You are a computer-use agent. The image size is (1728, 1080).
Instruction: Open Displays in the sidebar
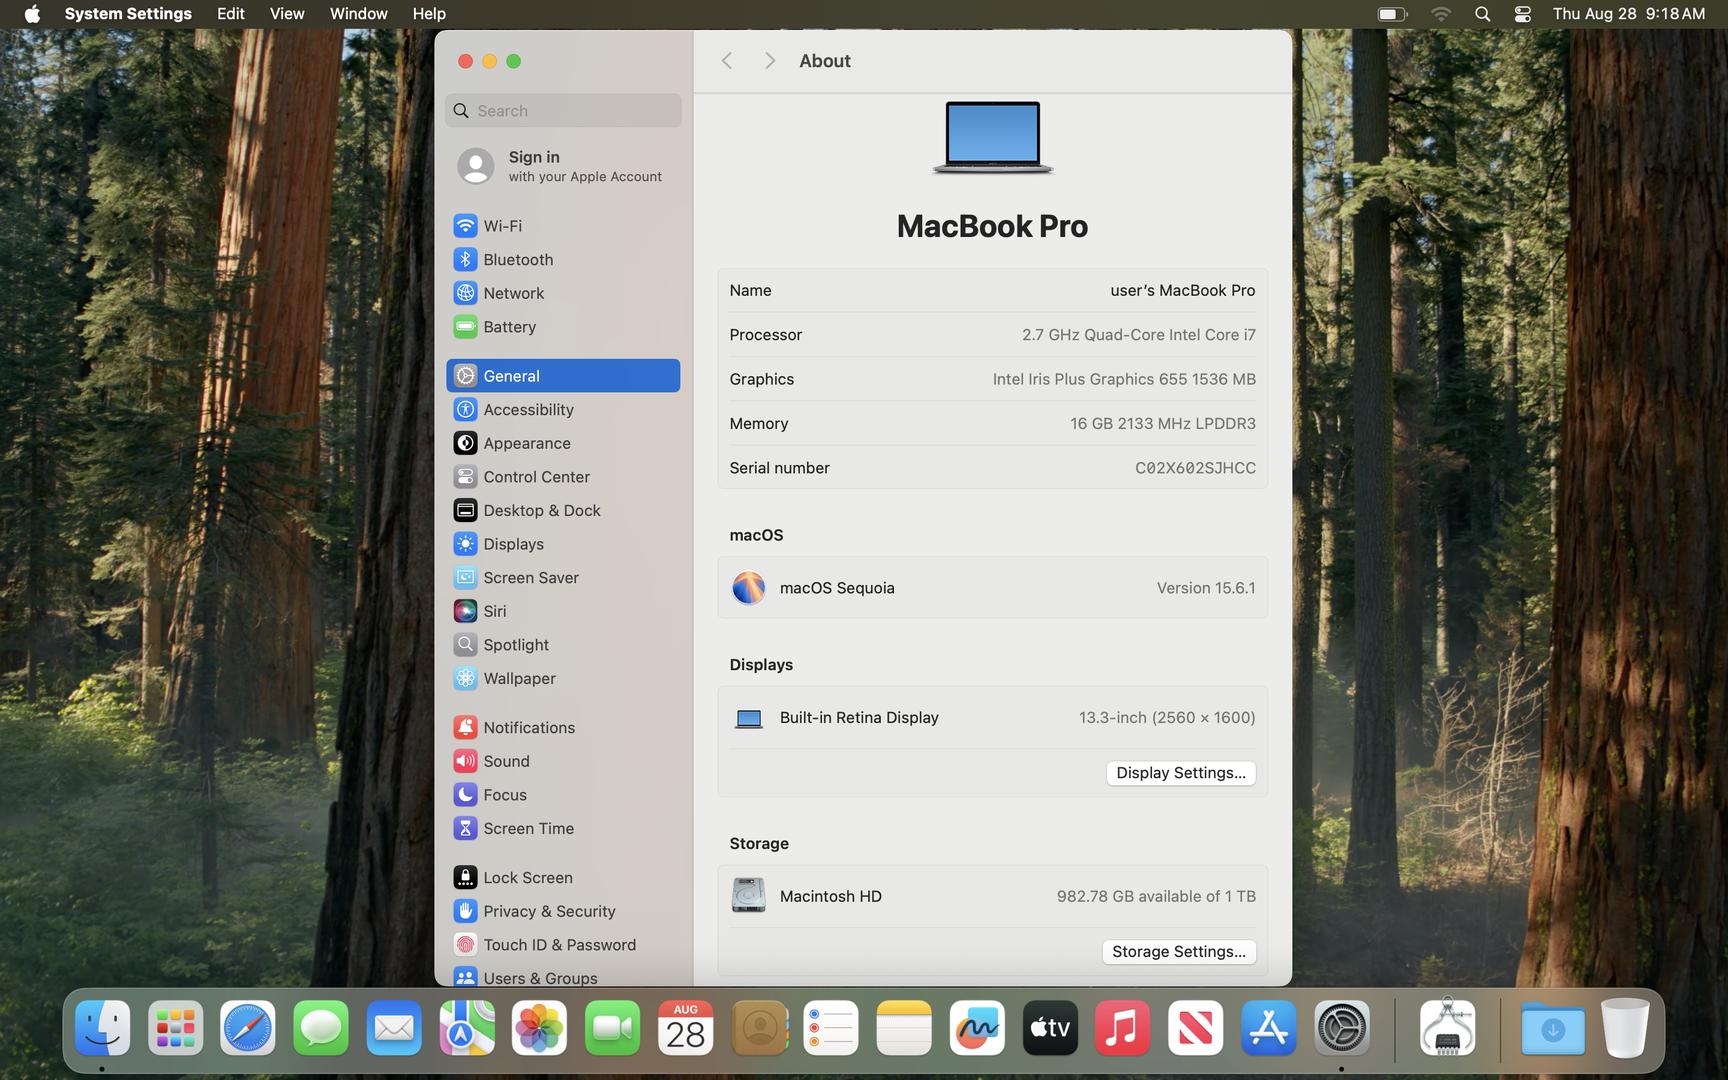pyautogui.click(x=563, y=544)
